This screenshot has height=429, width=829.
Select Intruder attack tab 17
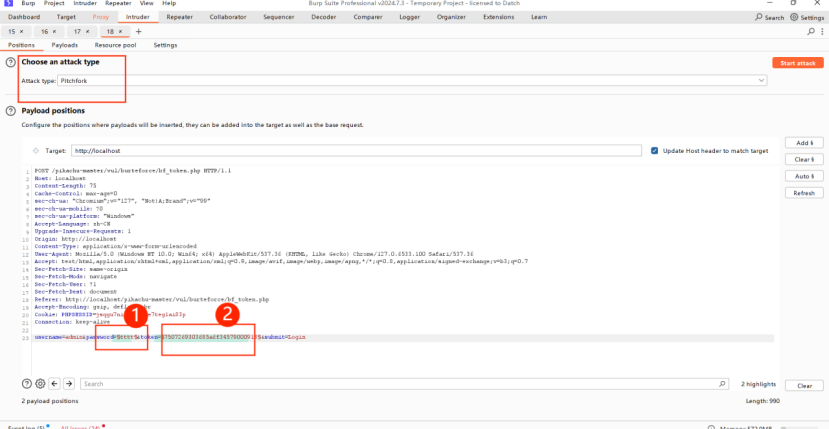tap(77, 32)
